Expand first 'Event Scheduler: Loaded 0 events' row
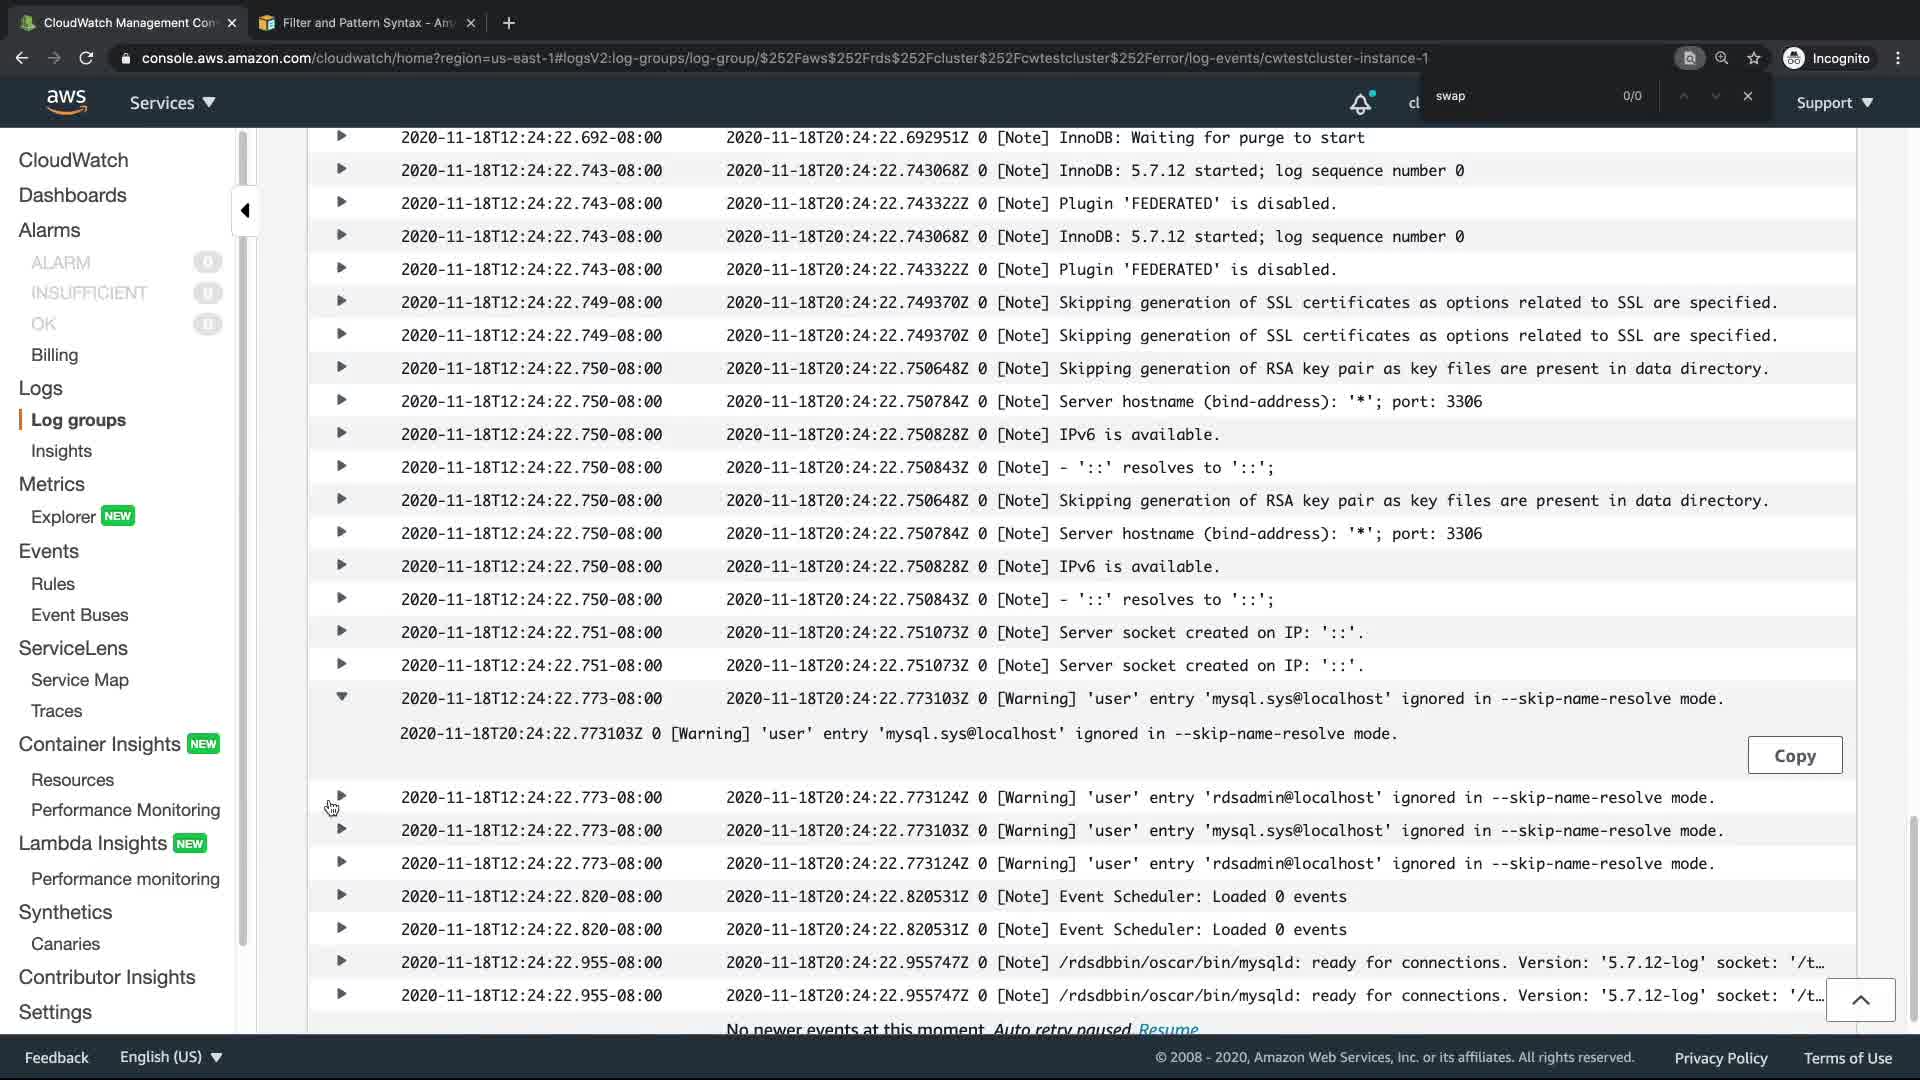 tap(341, 895)
